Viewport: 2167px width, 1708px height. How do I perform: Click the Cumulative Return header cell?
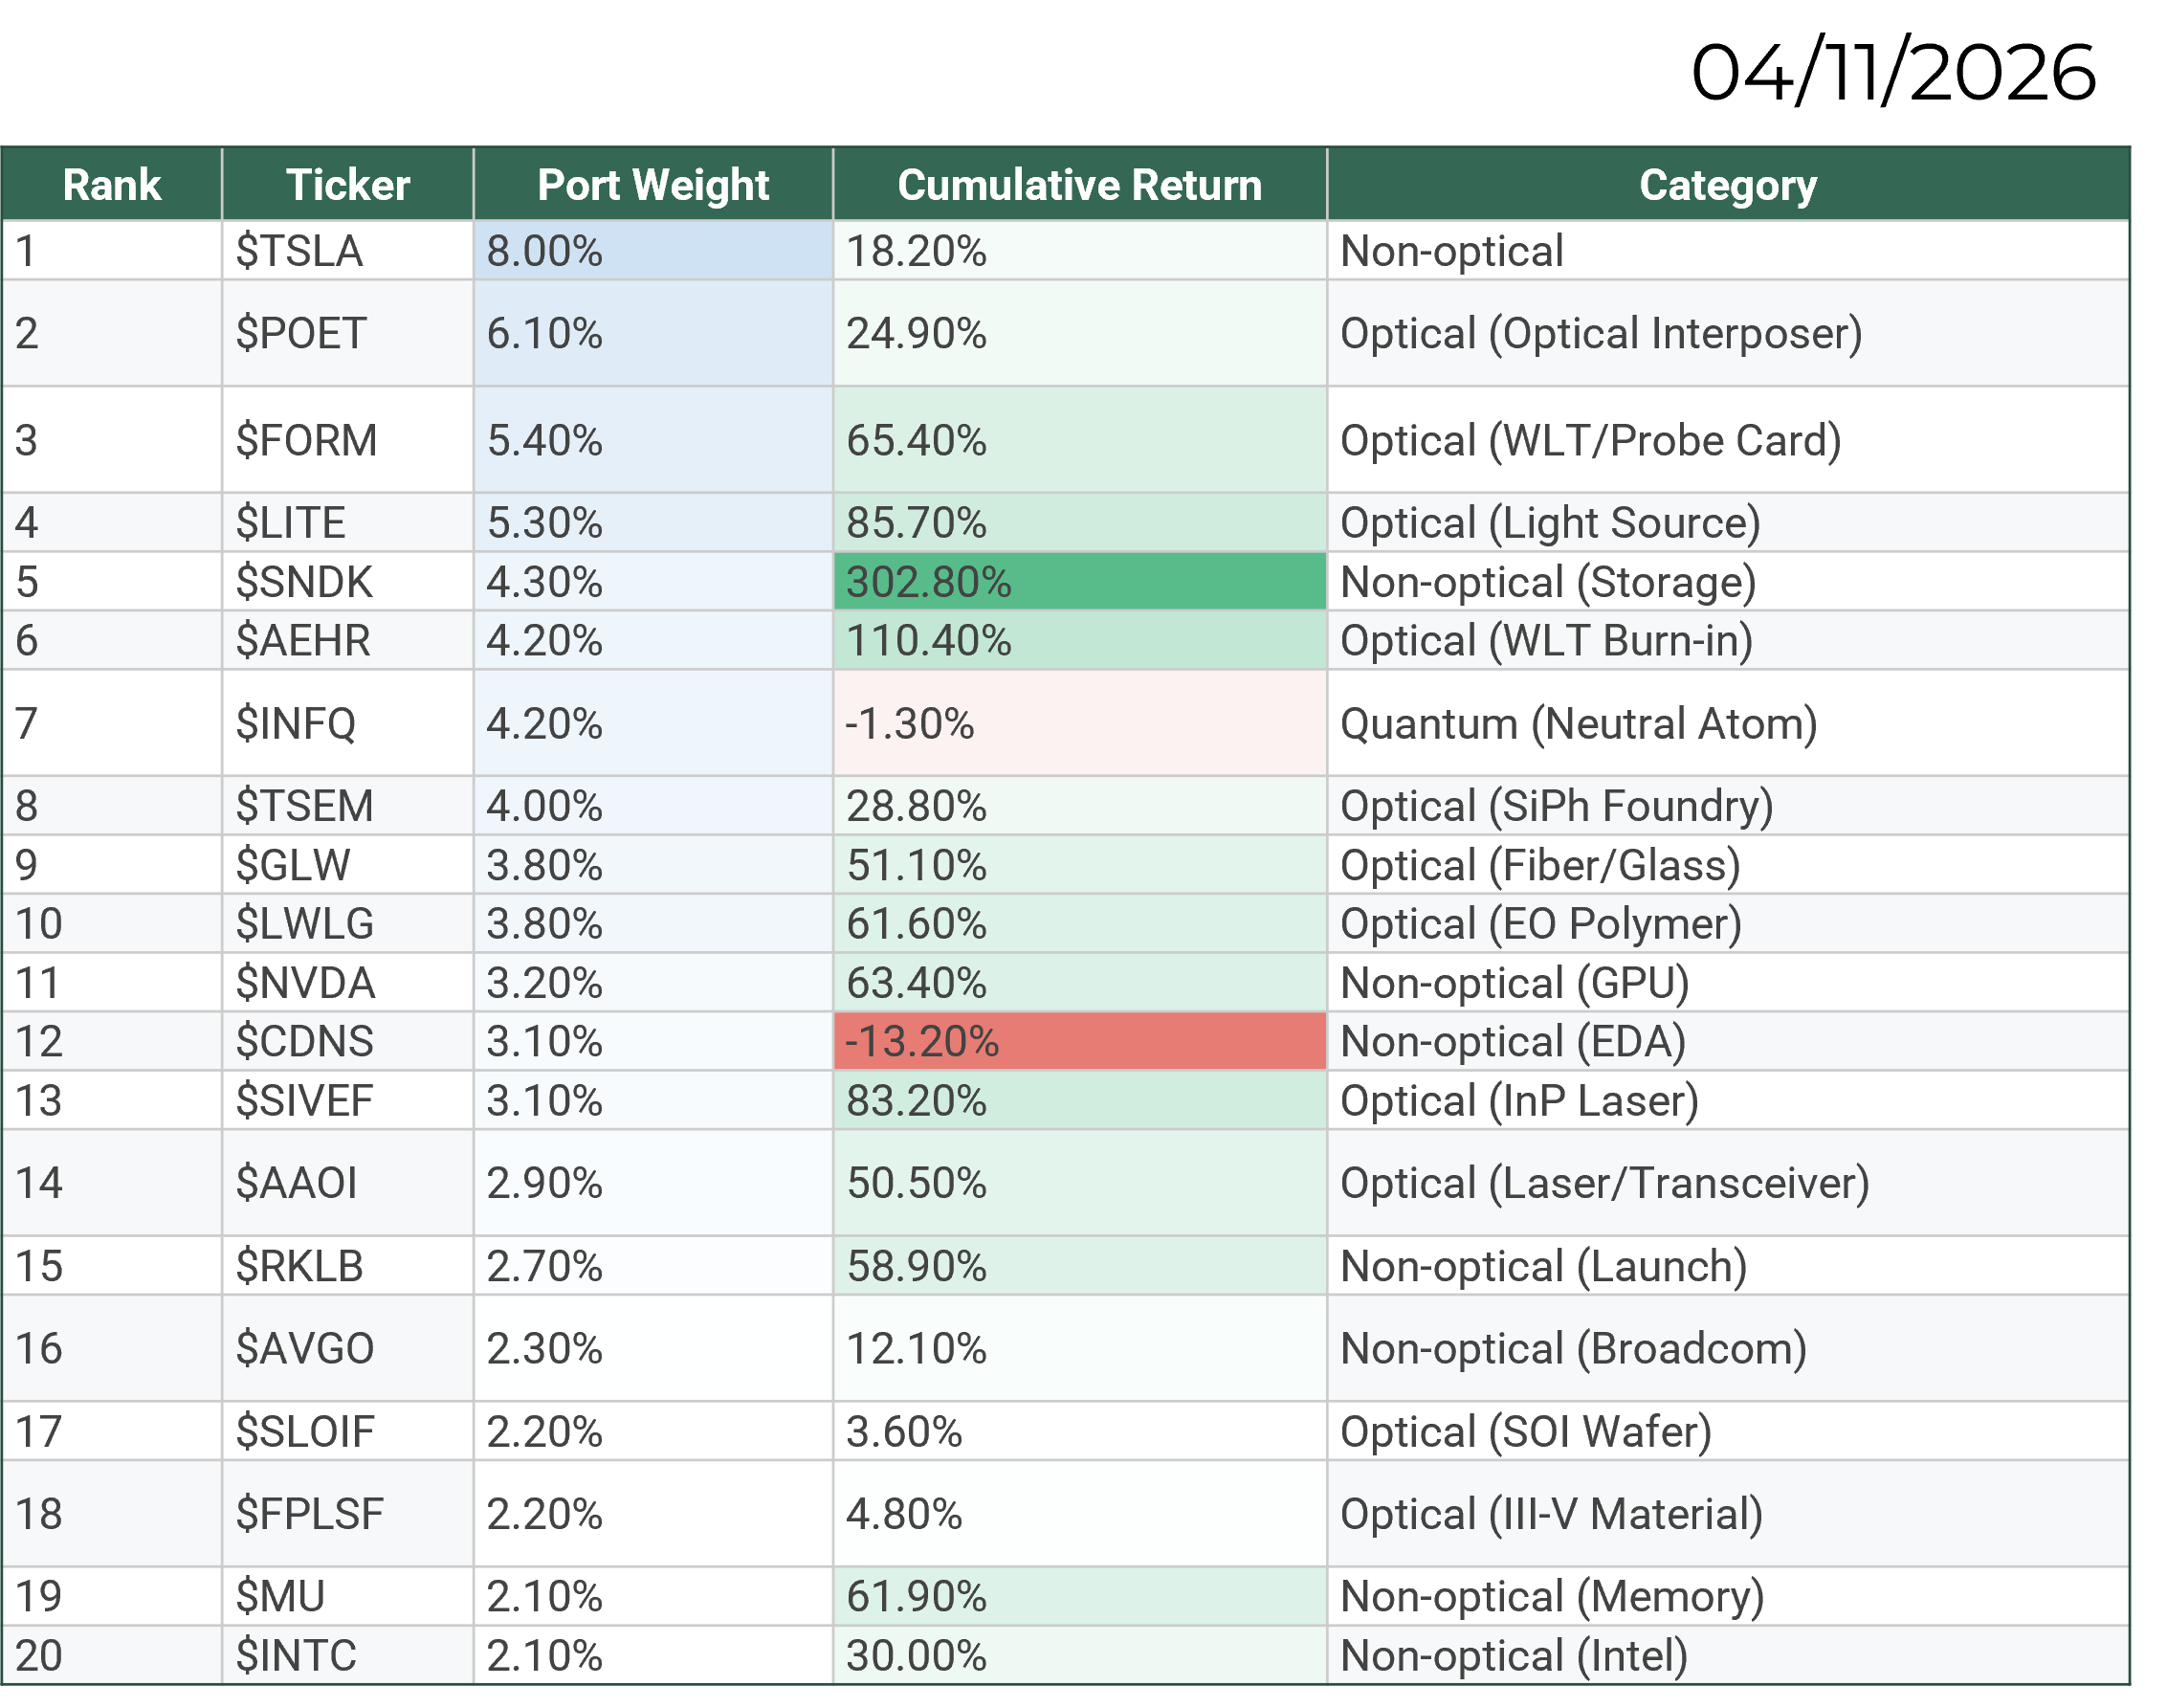click(1079, 185)
